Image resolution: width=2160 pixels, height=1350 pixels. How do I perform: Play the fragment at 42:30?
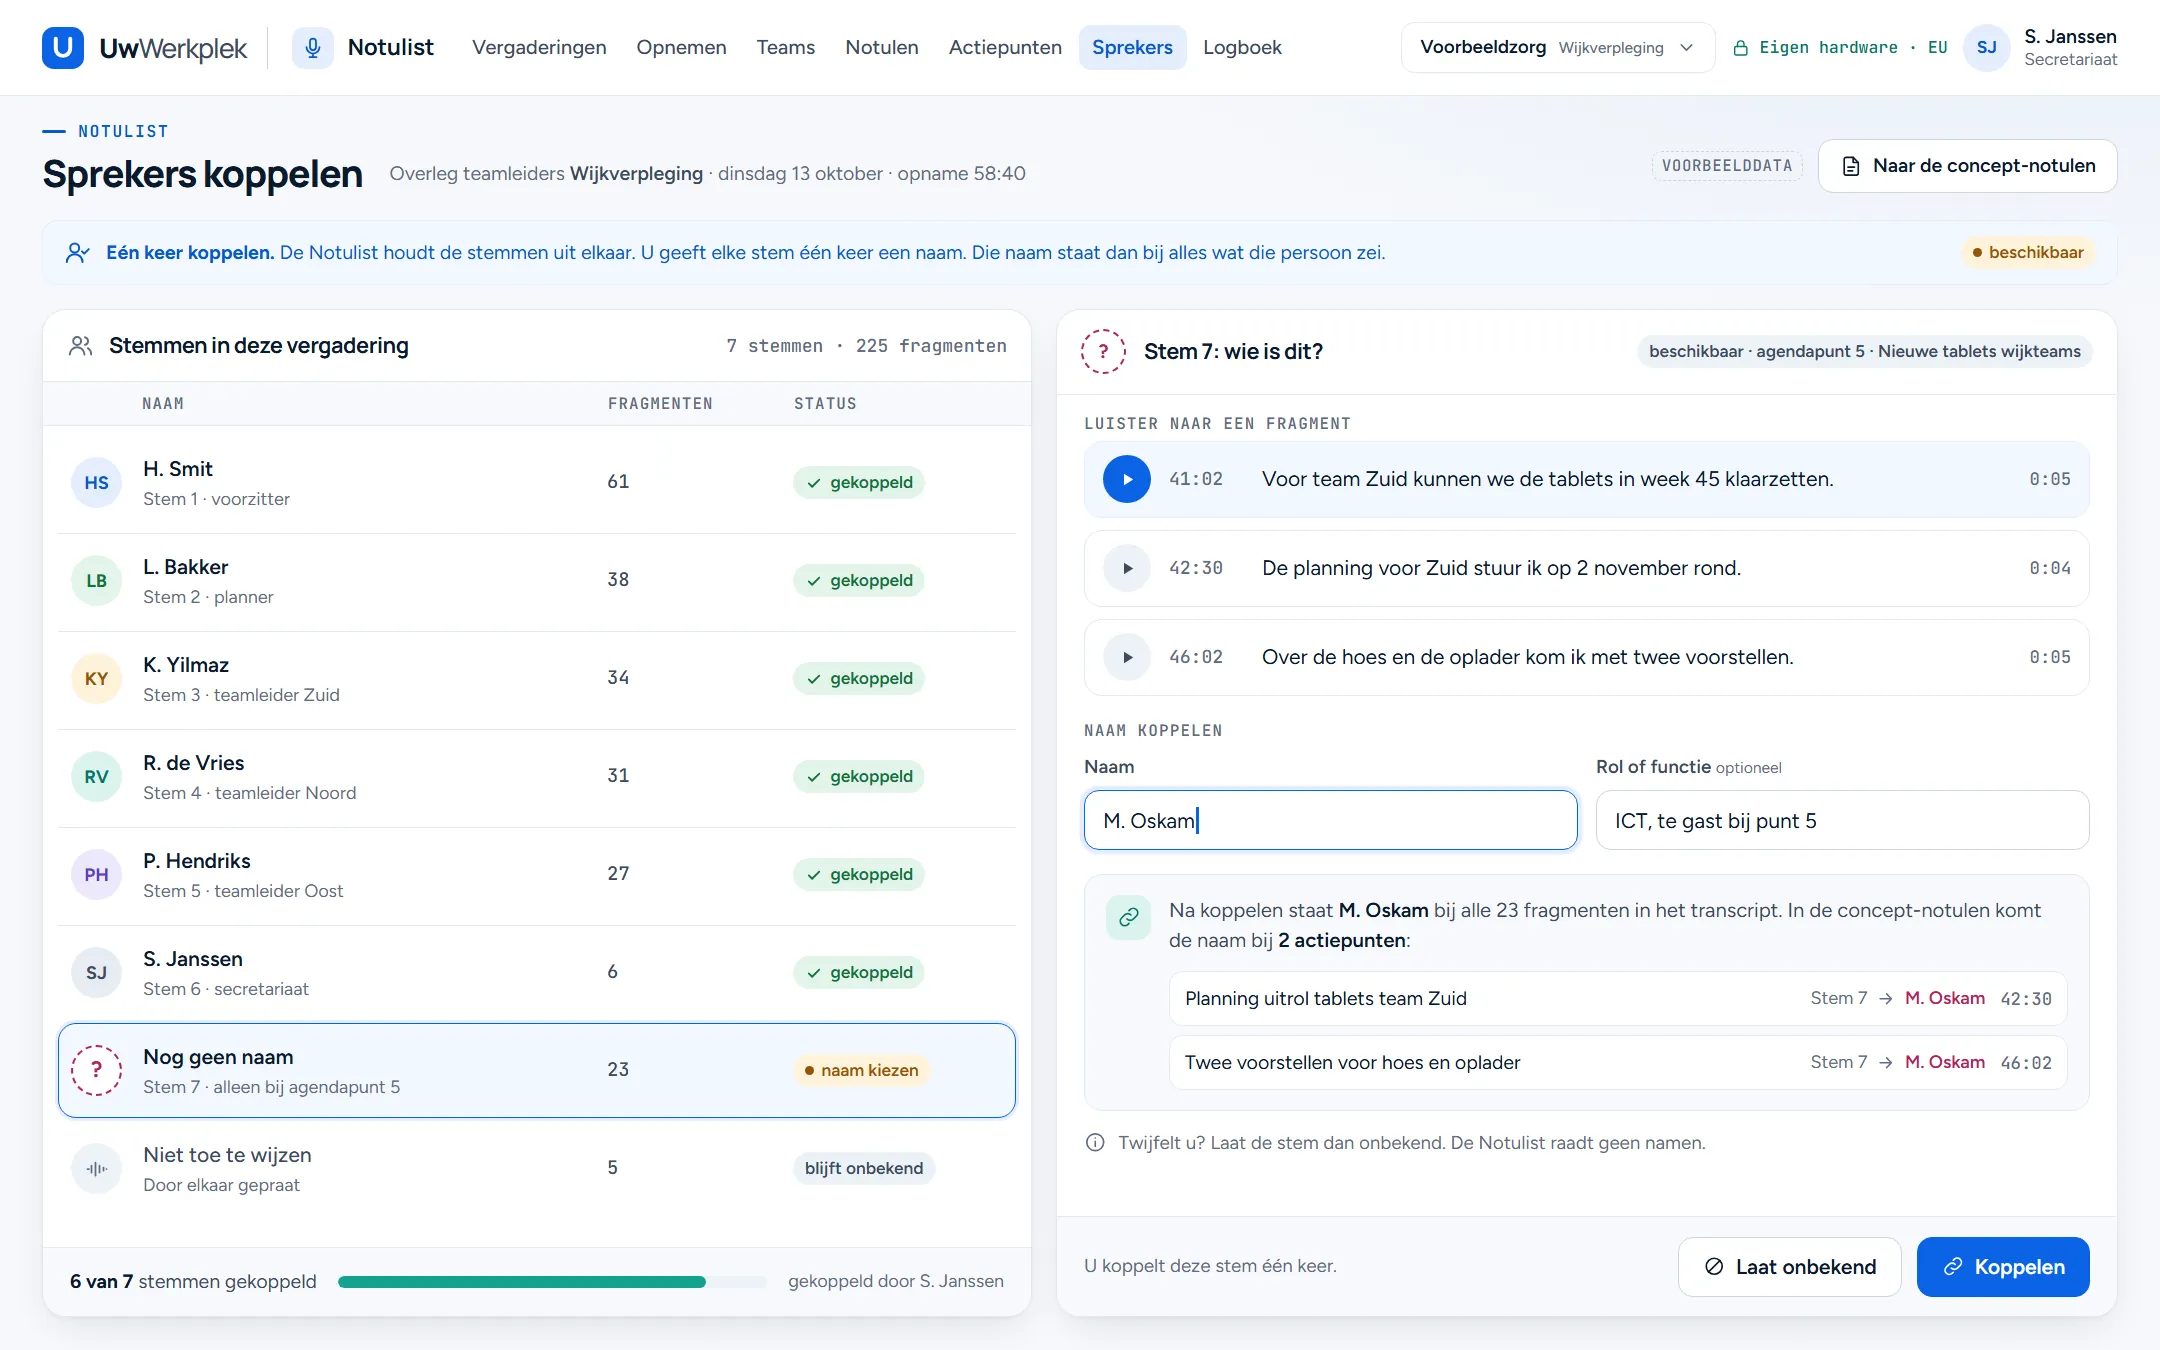(1126, 568)
